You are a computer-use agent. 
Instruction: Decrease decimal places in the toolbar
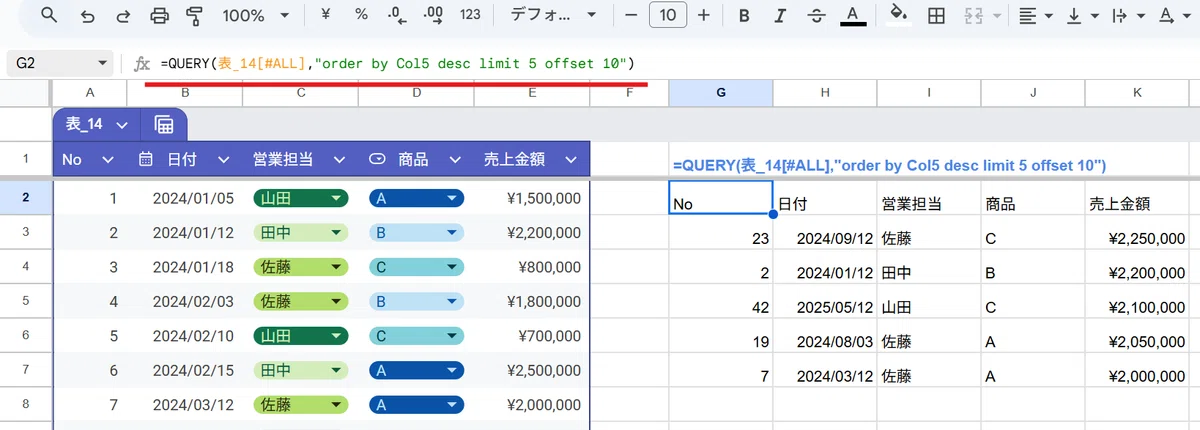tap(397, 15)
